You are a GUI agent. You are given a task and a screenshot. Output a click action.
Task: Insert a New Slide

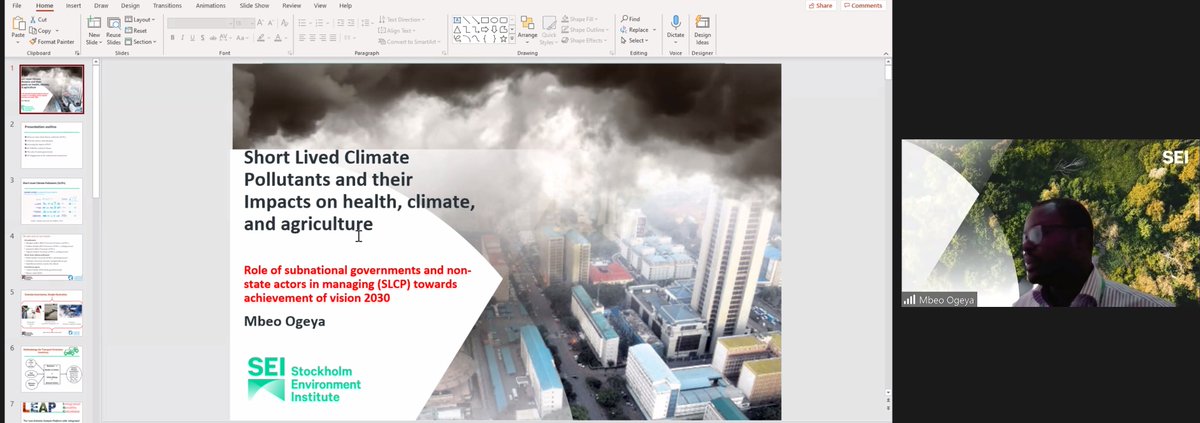[x=94, y=32]
